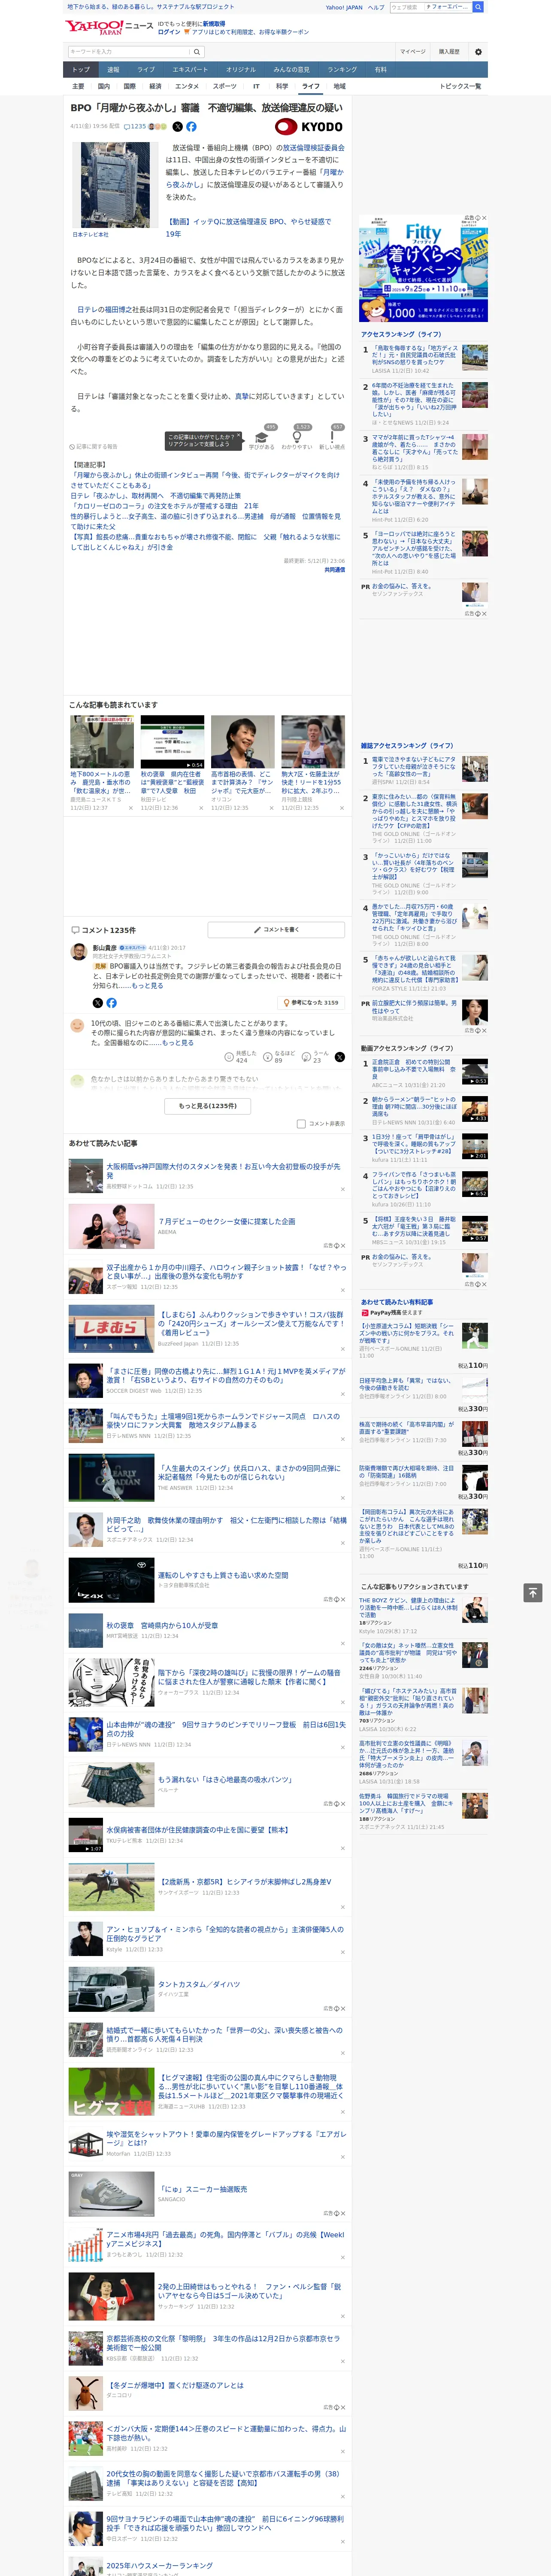Viewport: 551px width, 2576px height.
Task: Select the ライフ category tab
Action: click(x=311, y=86)
